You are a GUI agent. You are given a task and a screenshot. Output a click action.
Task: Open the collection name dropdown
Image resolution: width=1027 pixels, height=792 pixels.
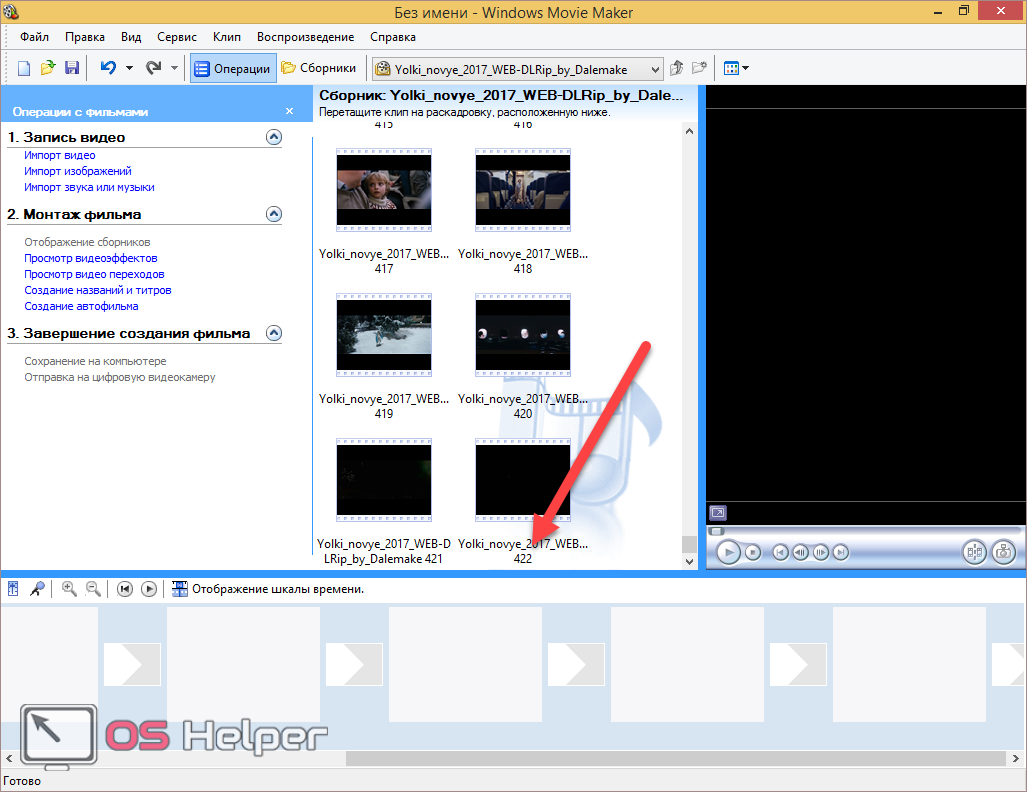click(x=655, y=69)
